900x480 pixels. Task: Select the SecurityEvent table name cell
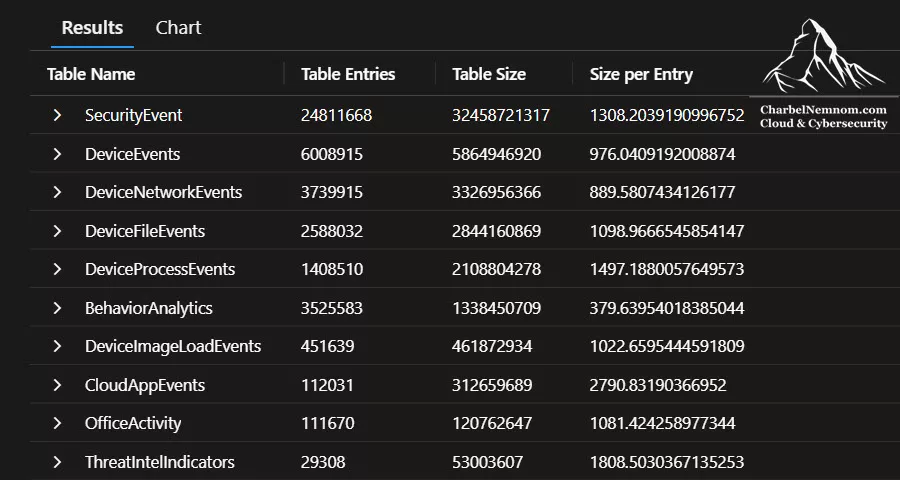pyautogui.click(x=134, y=115)
